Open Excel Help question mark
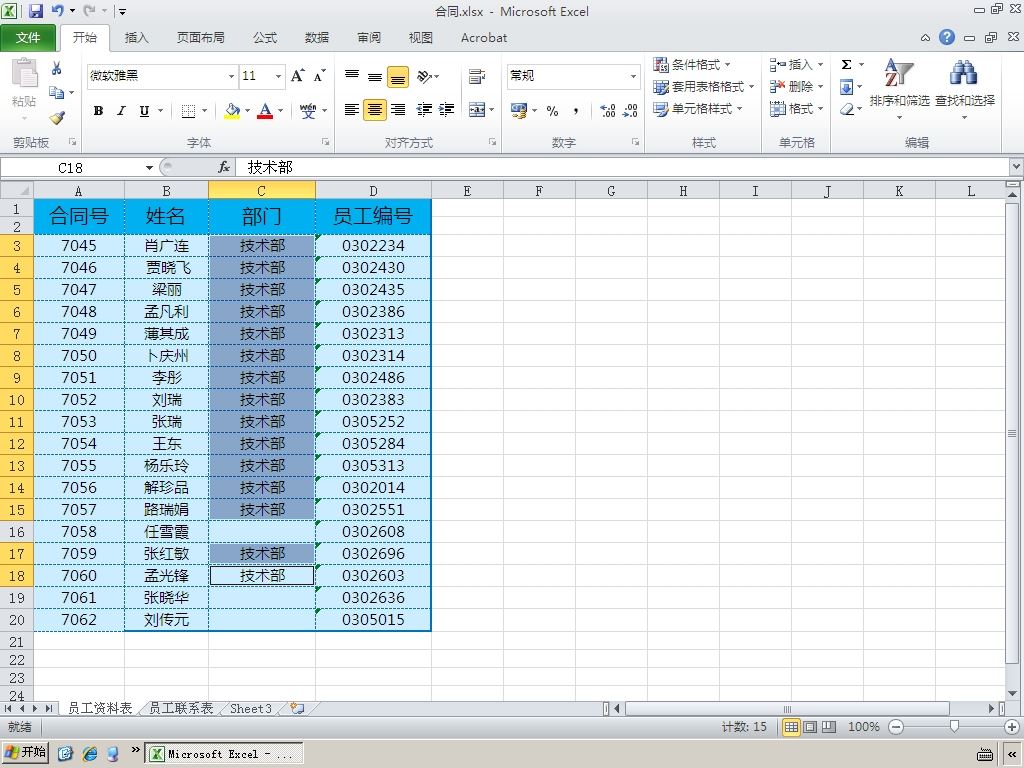 947,37
